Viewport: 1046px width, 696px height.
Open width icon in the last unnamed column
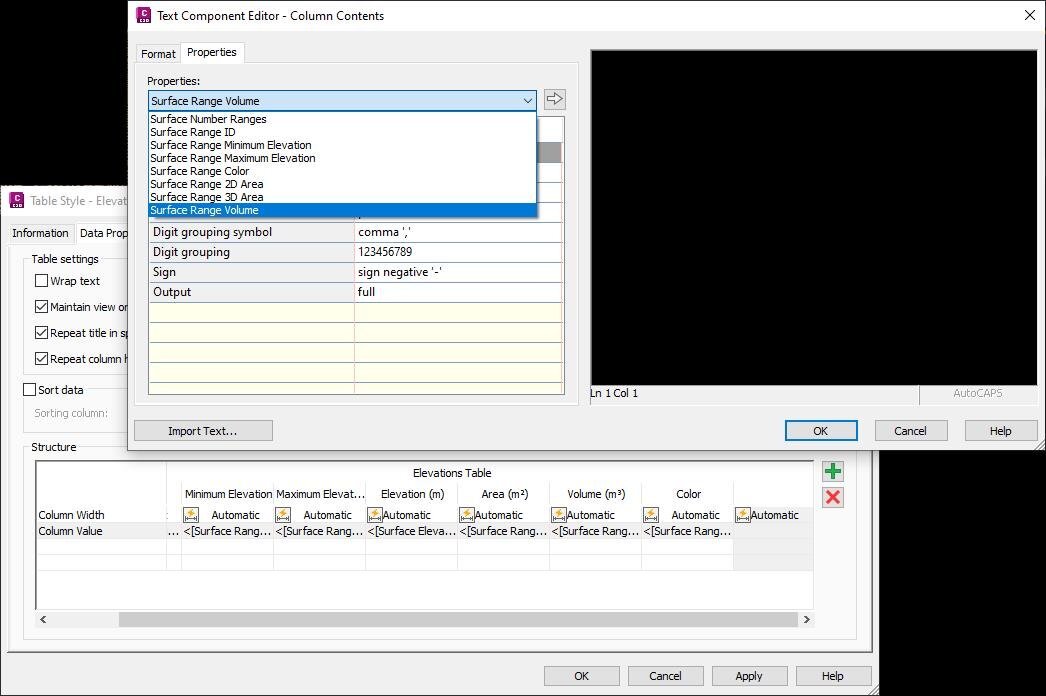(x=742, y=514)
